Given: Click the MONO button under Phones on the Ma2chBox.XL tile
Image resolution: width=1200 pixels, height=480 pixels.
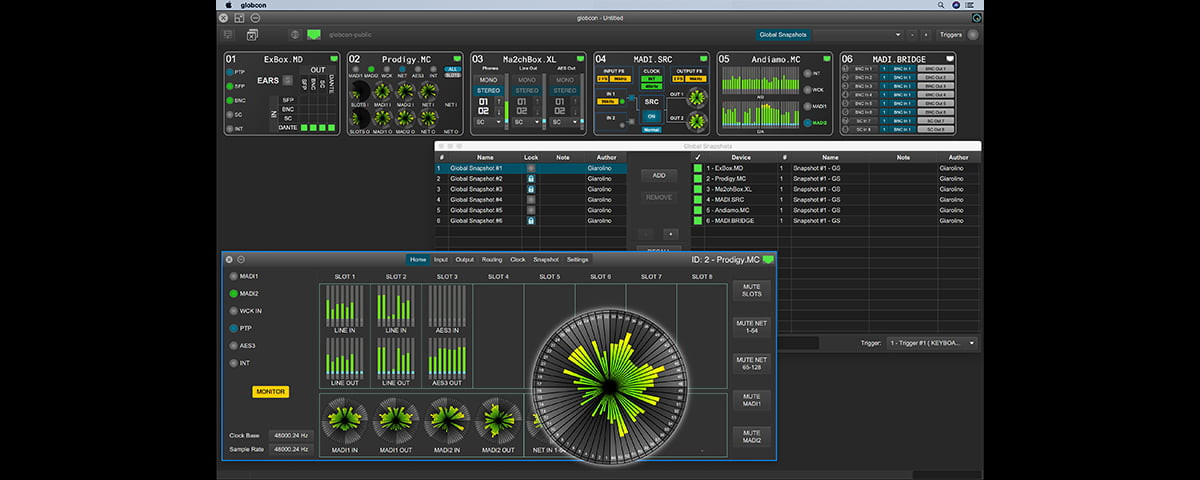Looking at the screenshot, I should (x=488, y=79).
